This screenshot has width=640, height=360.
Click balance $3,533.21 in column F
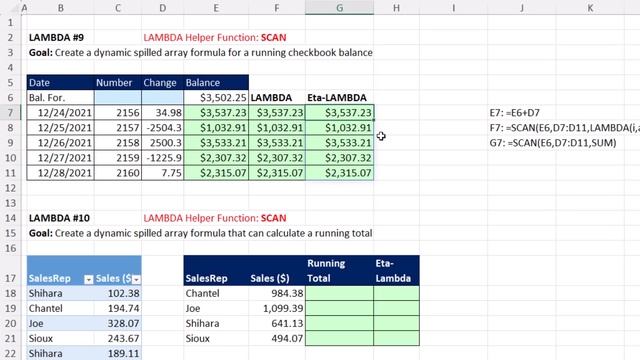(x=277, y=143)
